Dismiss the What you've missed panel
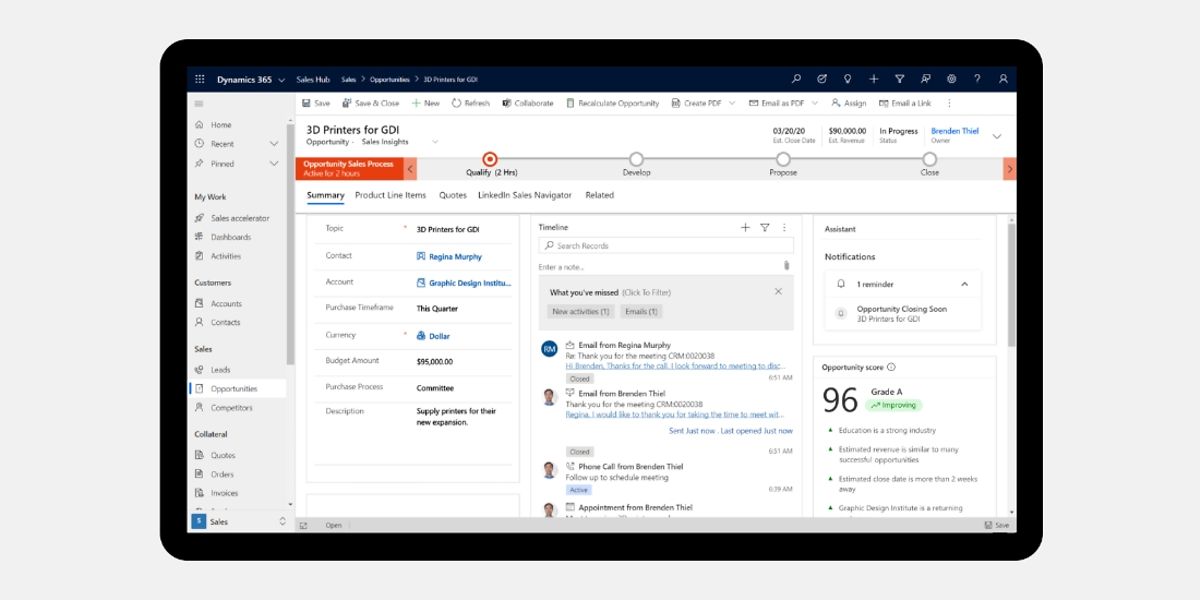This screenshot has height=600, width=1200. point(778,292)
